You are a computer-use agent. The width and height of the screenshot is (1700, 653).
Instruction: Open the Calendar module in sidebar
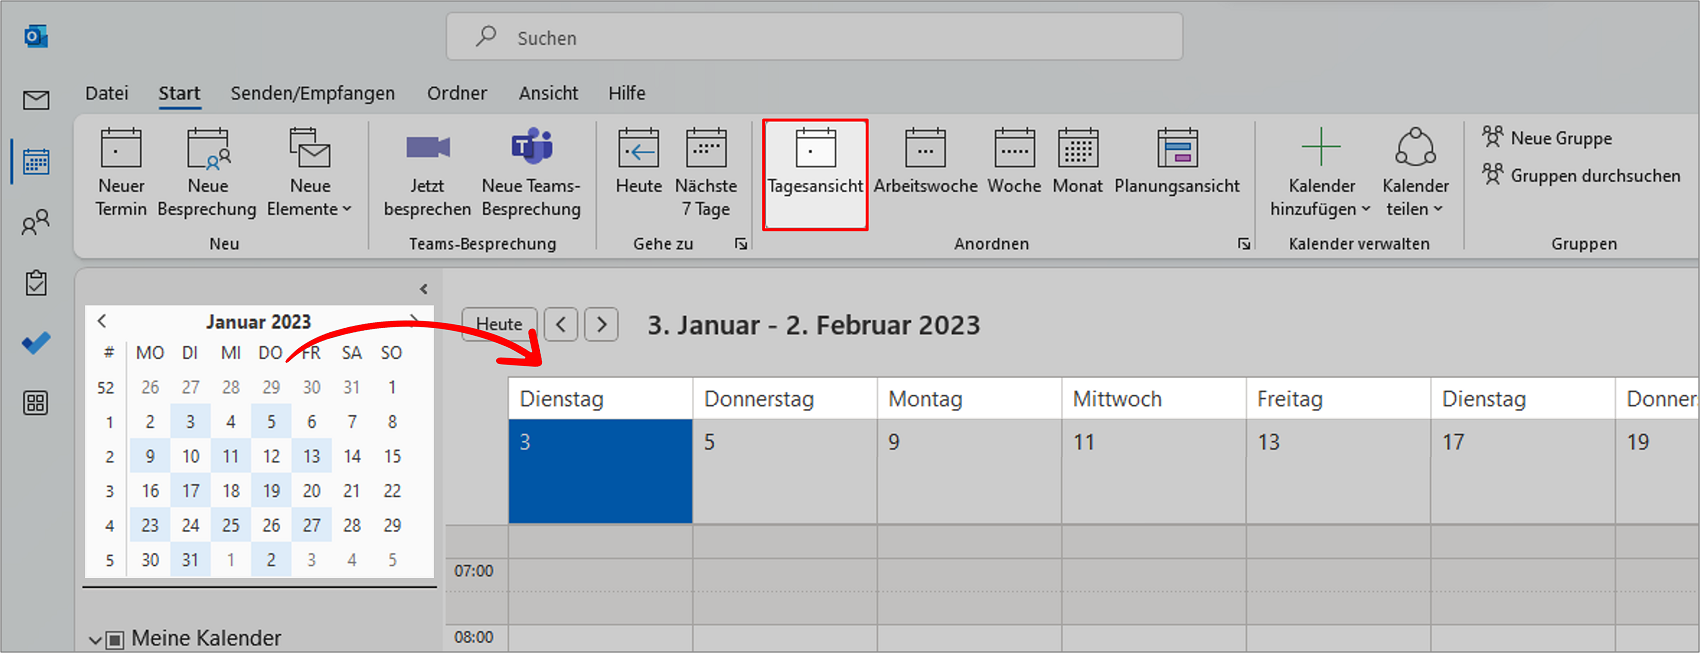(x=36, y=161)
